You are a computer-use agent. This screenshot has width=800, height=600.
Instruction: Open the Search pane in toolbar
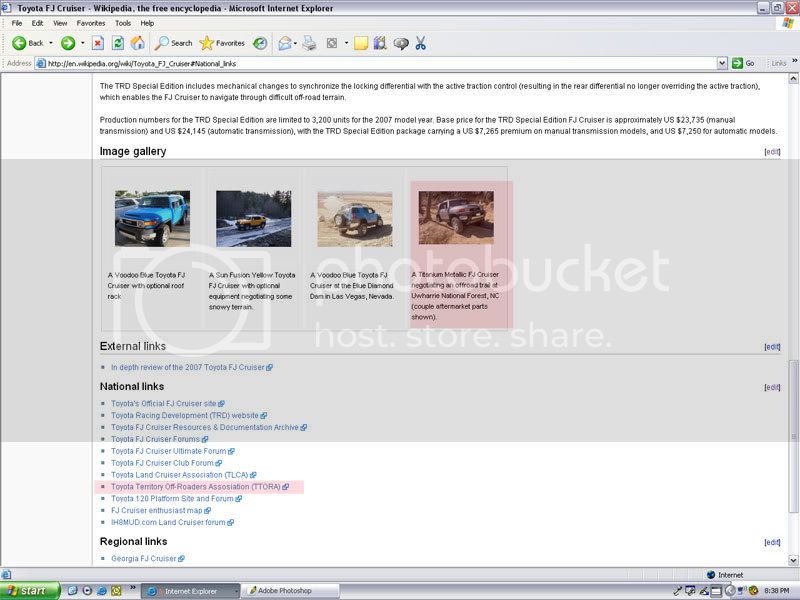click(x=171, y=43)
